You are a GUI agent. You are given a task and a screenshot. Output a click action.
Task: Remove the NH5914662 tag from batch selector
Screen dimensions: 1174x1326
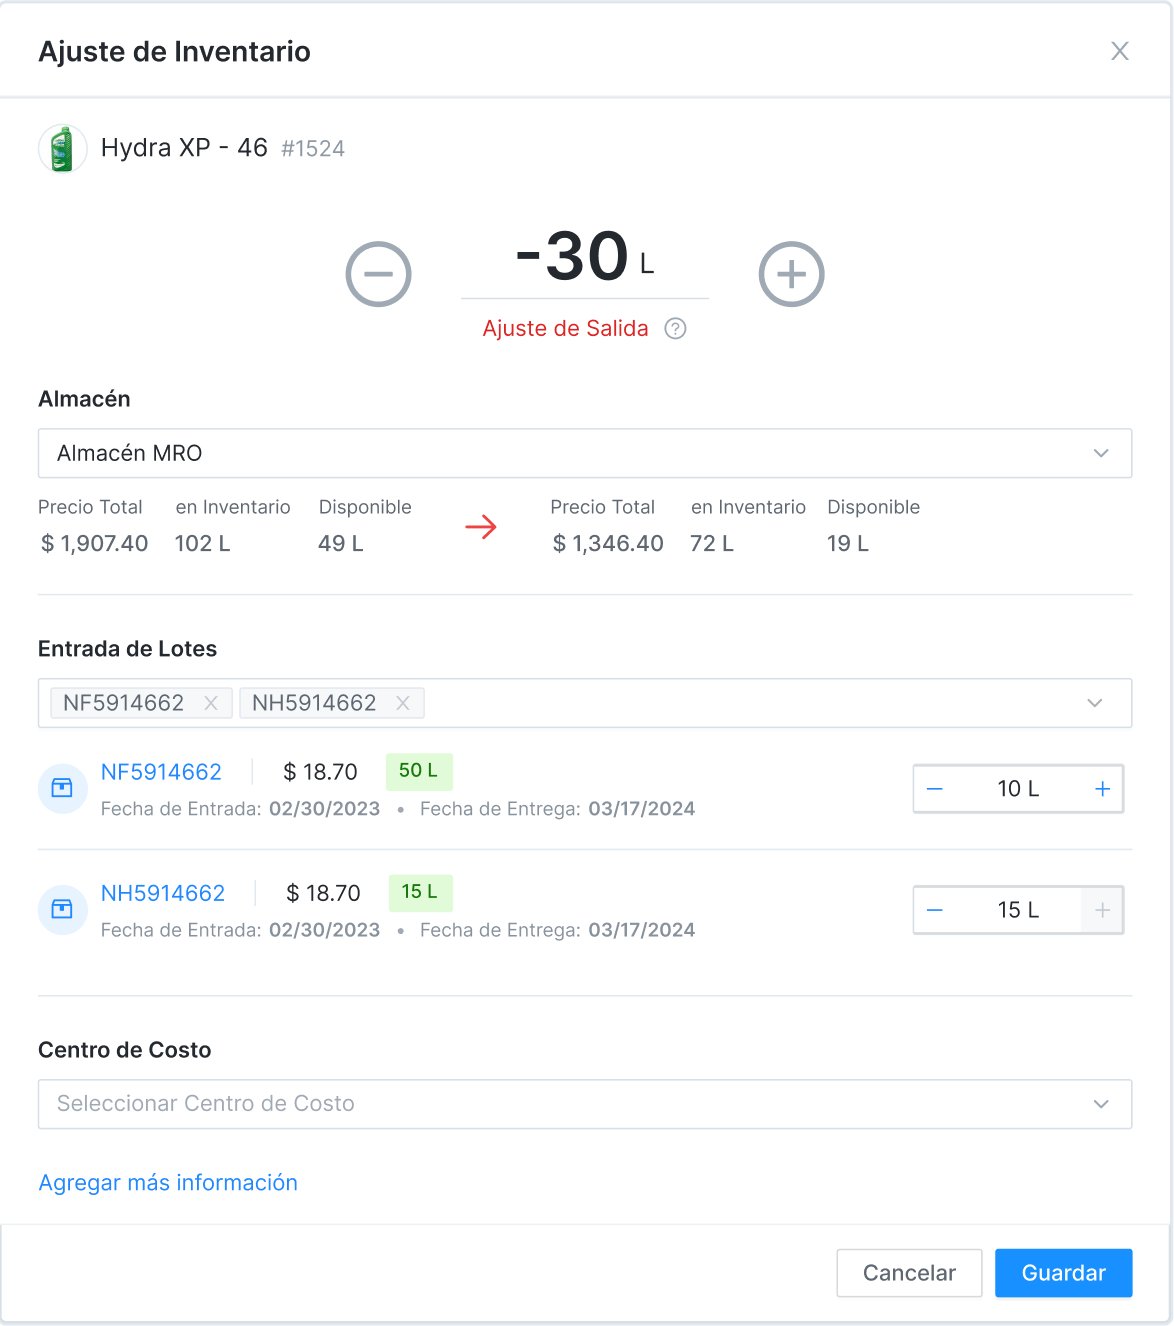pos(403,703)
